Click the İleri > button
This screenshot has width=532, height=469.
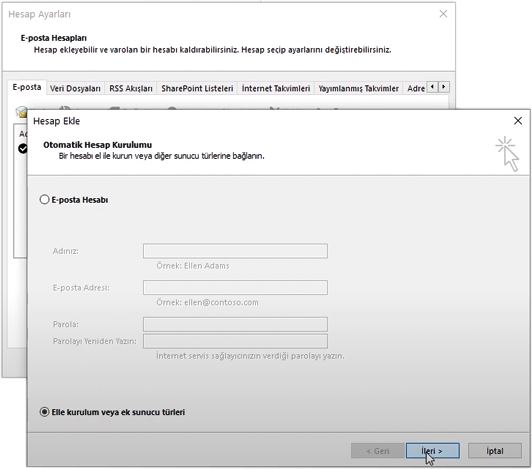(x=433, y=451)
